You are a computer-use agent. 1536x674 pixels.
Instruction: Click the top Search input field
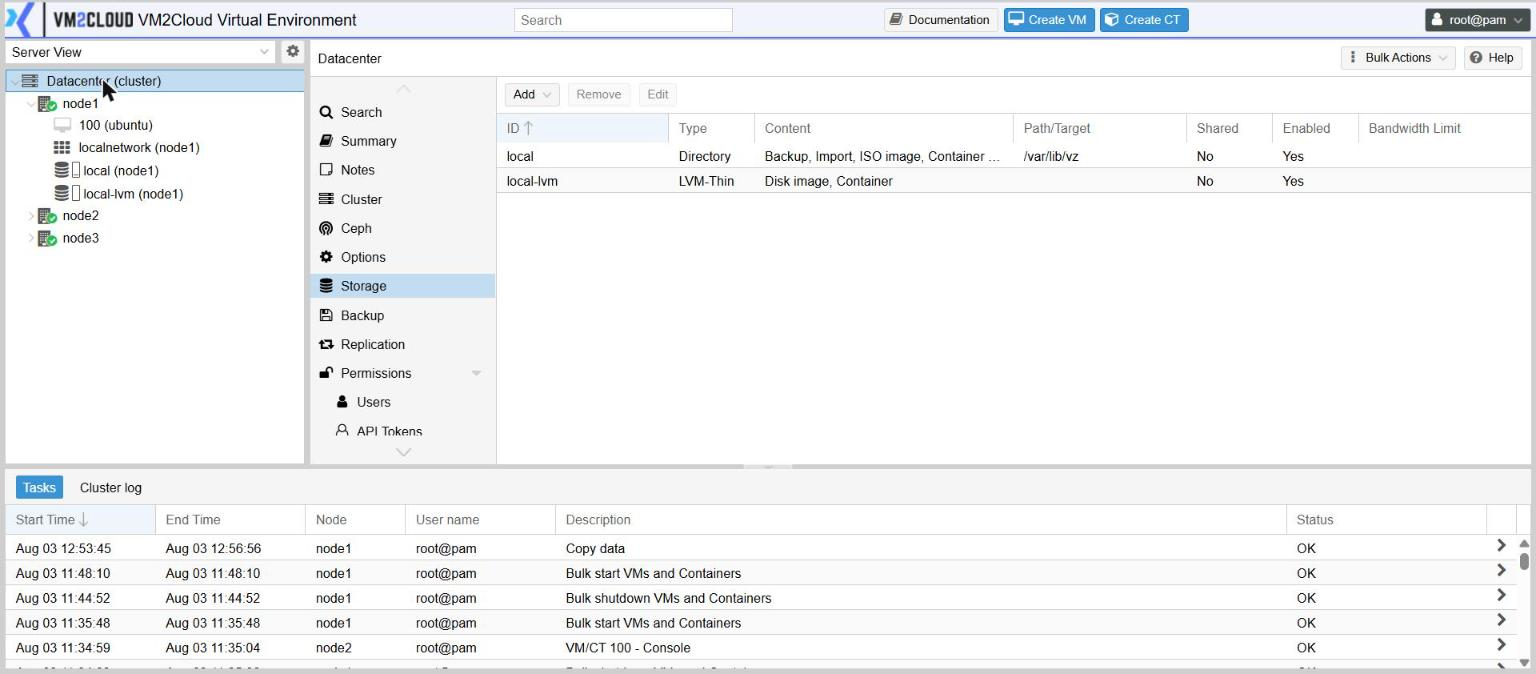pos(623,20)
